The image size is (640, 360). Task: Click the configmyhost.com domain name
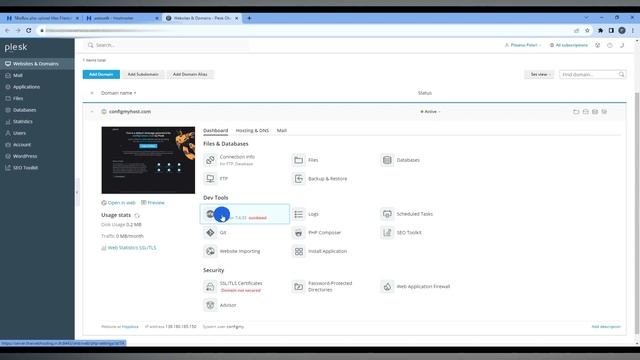click(x=130, y=111)
